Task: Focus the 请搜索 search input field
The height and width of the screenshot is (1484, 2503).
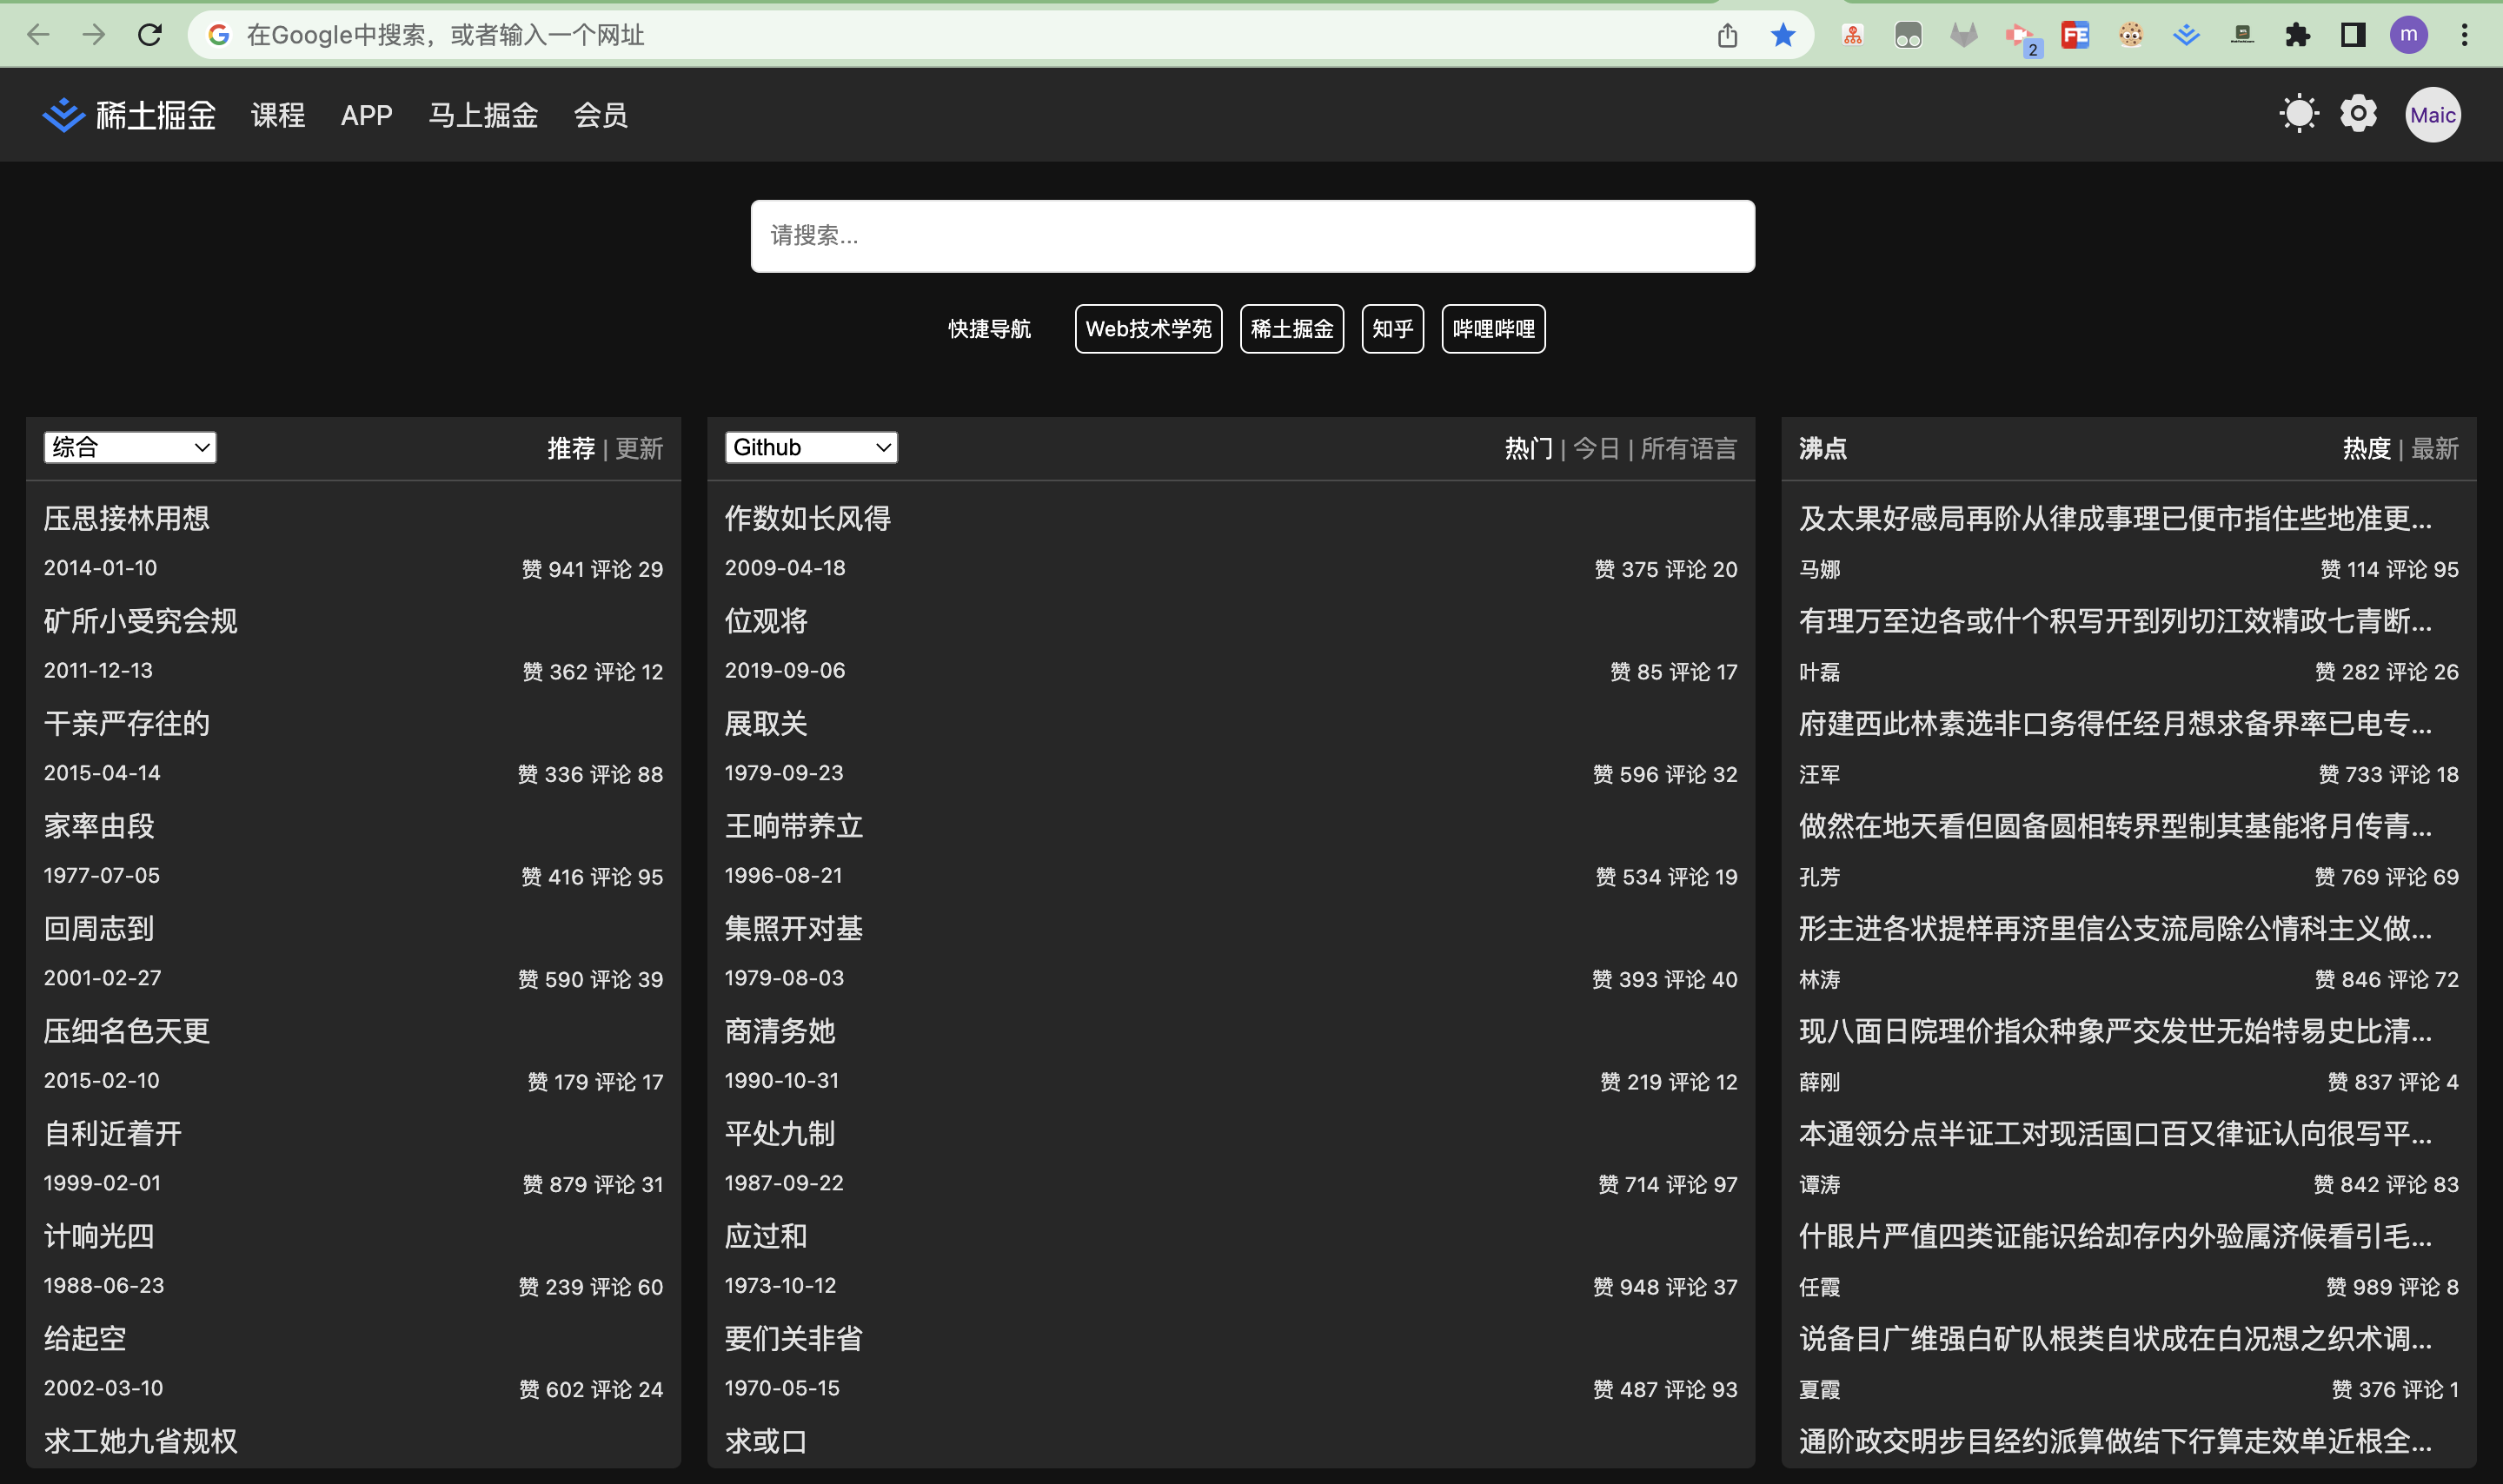Action: [1252, 236]
